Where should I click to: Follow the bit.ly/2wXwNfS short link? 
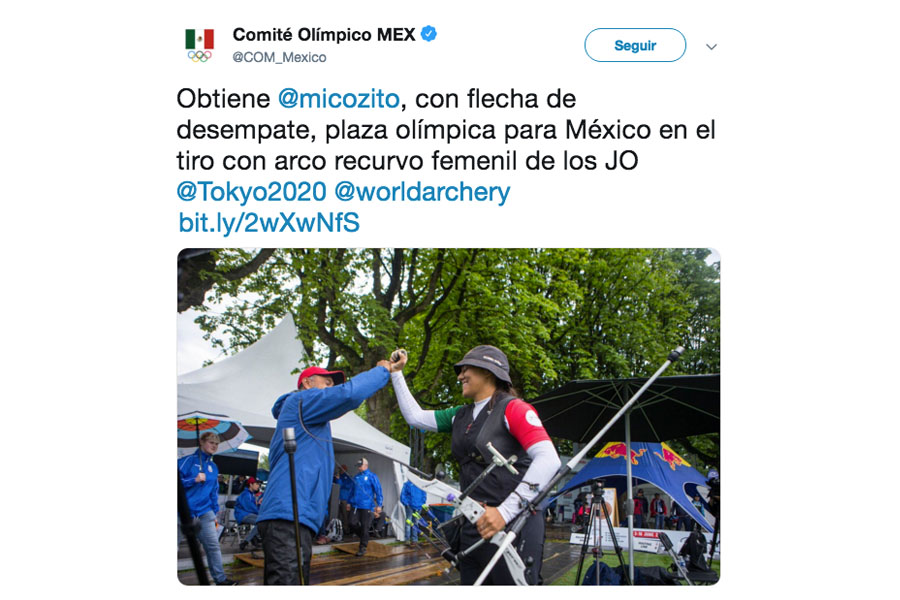[x=269, y=223]
